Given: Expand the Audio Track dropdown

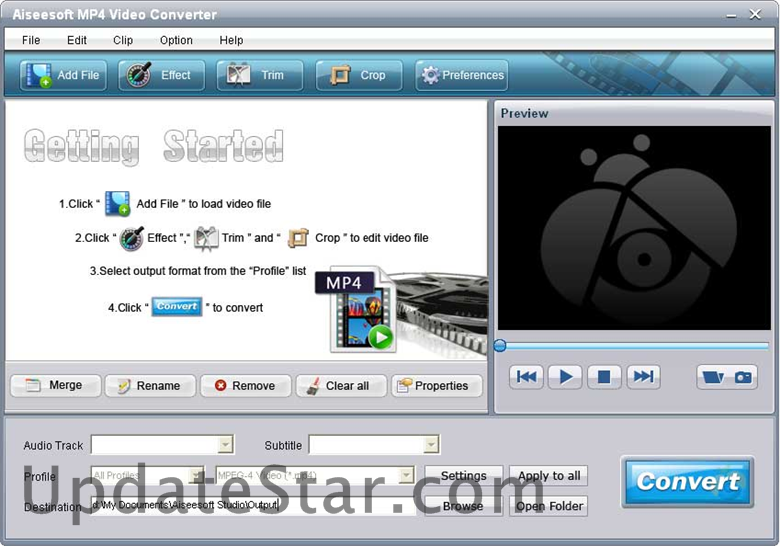Looking at the screenshot, I should pos(225,444).
